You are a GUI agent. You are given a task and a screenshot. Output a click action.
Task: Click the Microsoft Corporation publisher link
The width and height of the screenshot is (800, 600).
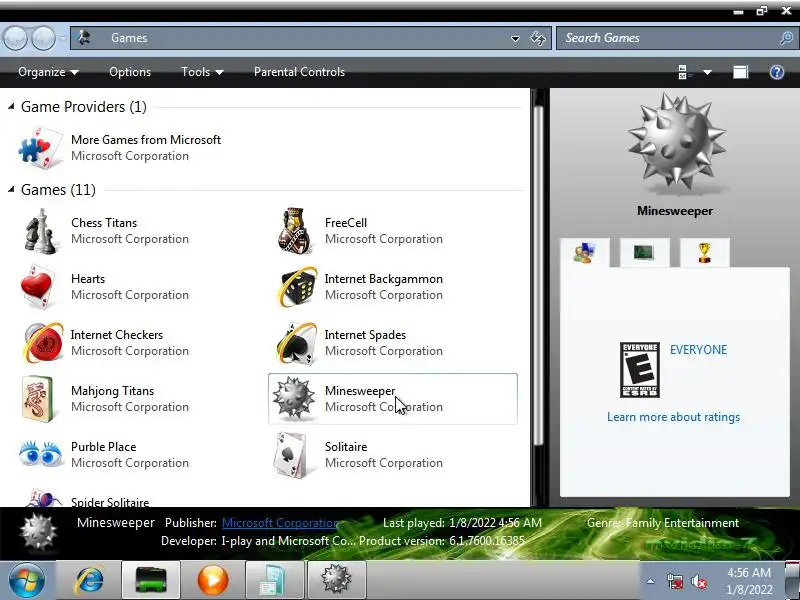coord(280,523)
